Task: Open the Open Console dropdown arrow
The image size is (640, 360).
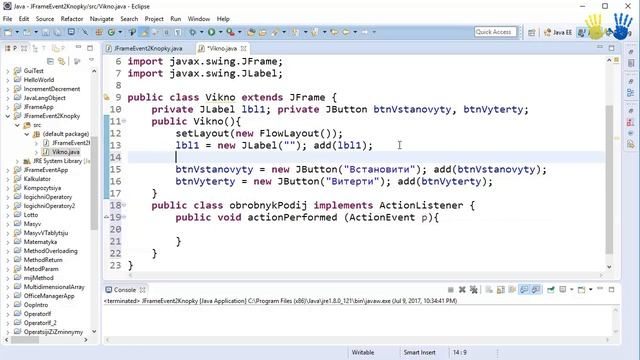Action: [591, 290]
